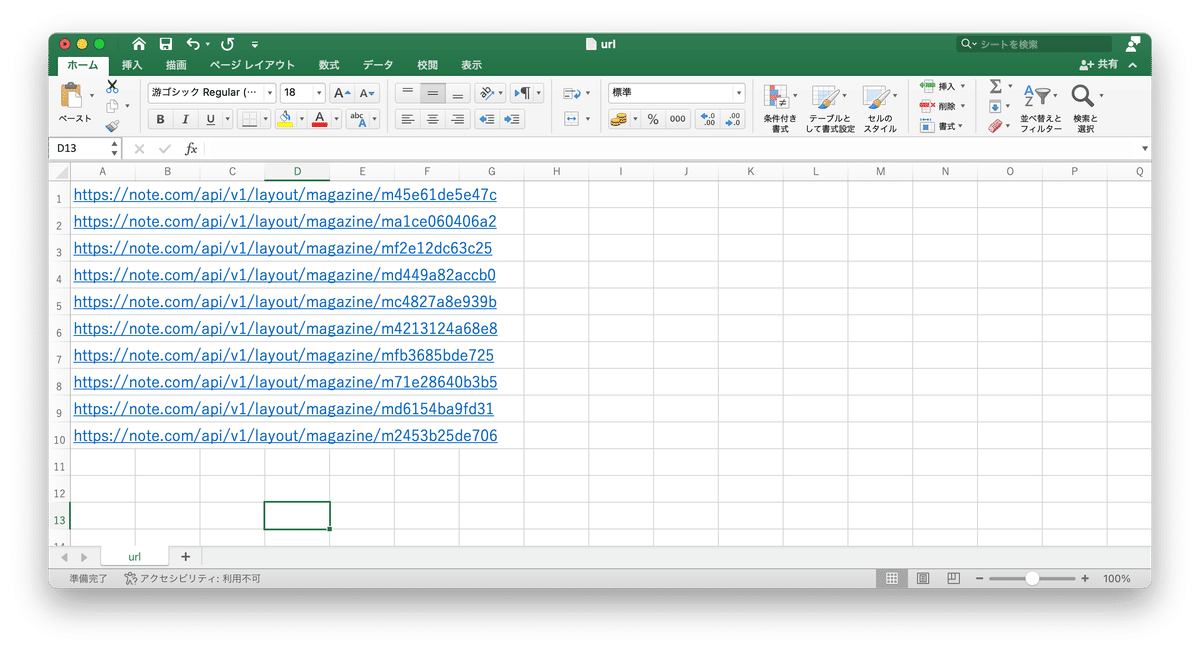This screenshot has width=1200, height=652.
Task: Open the ページ レイアウト ribbon tab
Action: pos(252,65)
